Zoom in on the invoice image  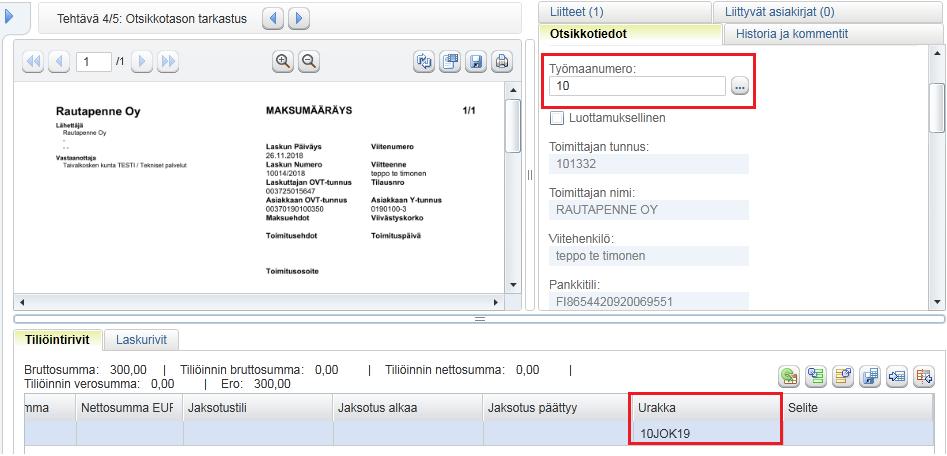pyautogui.click(x=283, y=62)
